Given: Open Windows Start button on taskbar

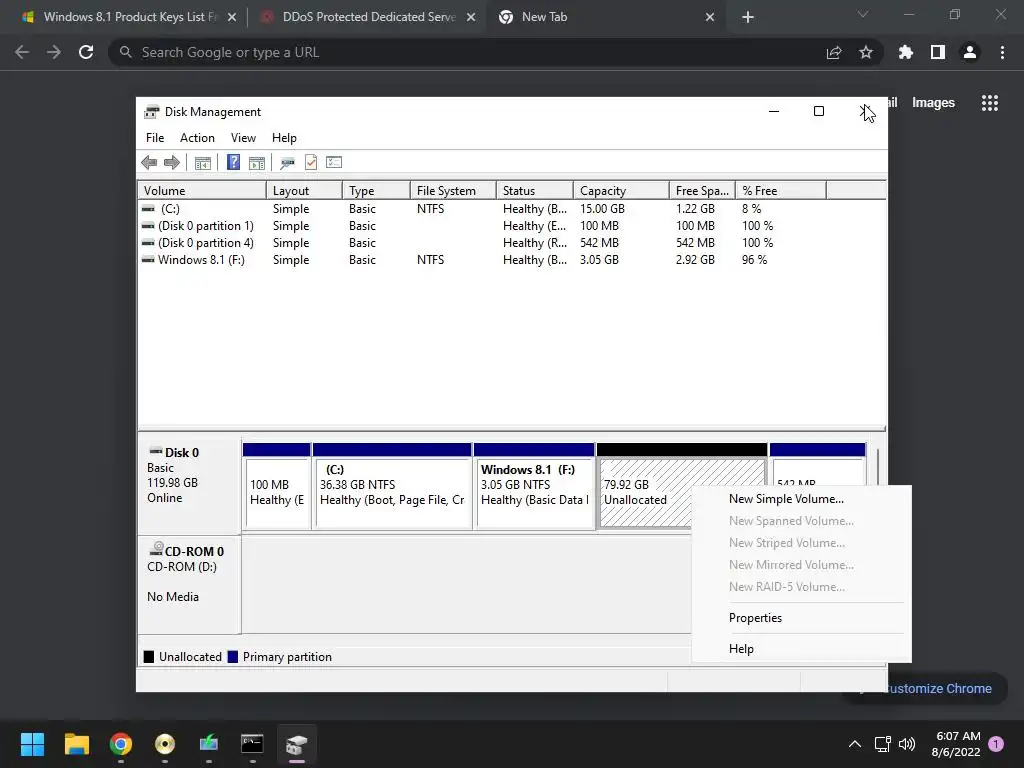Looking at the screenshot, I should tap(32, 744).
